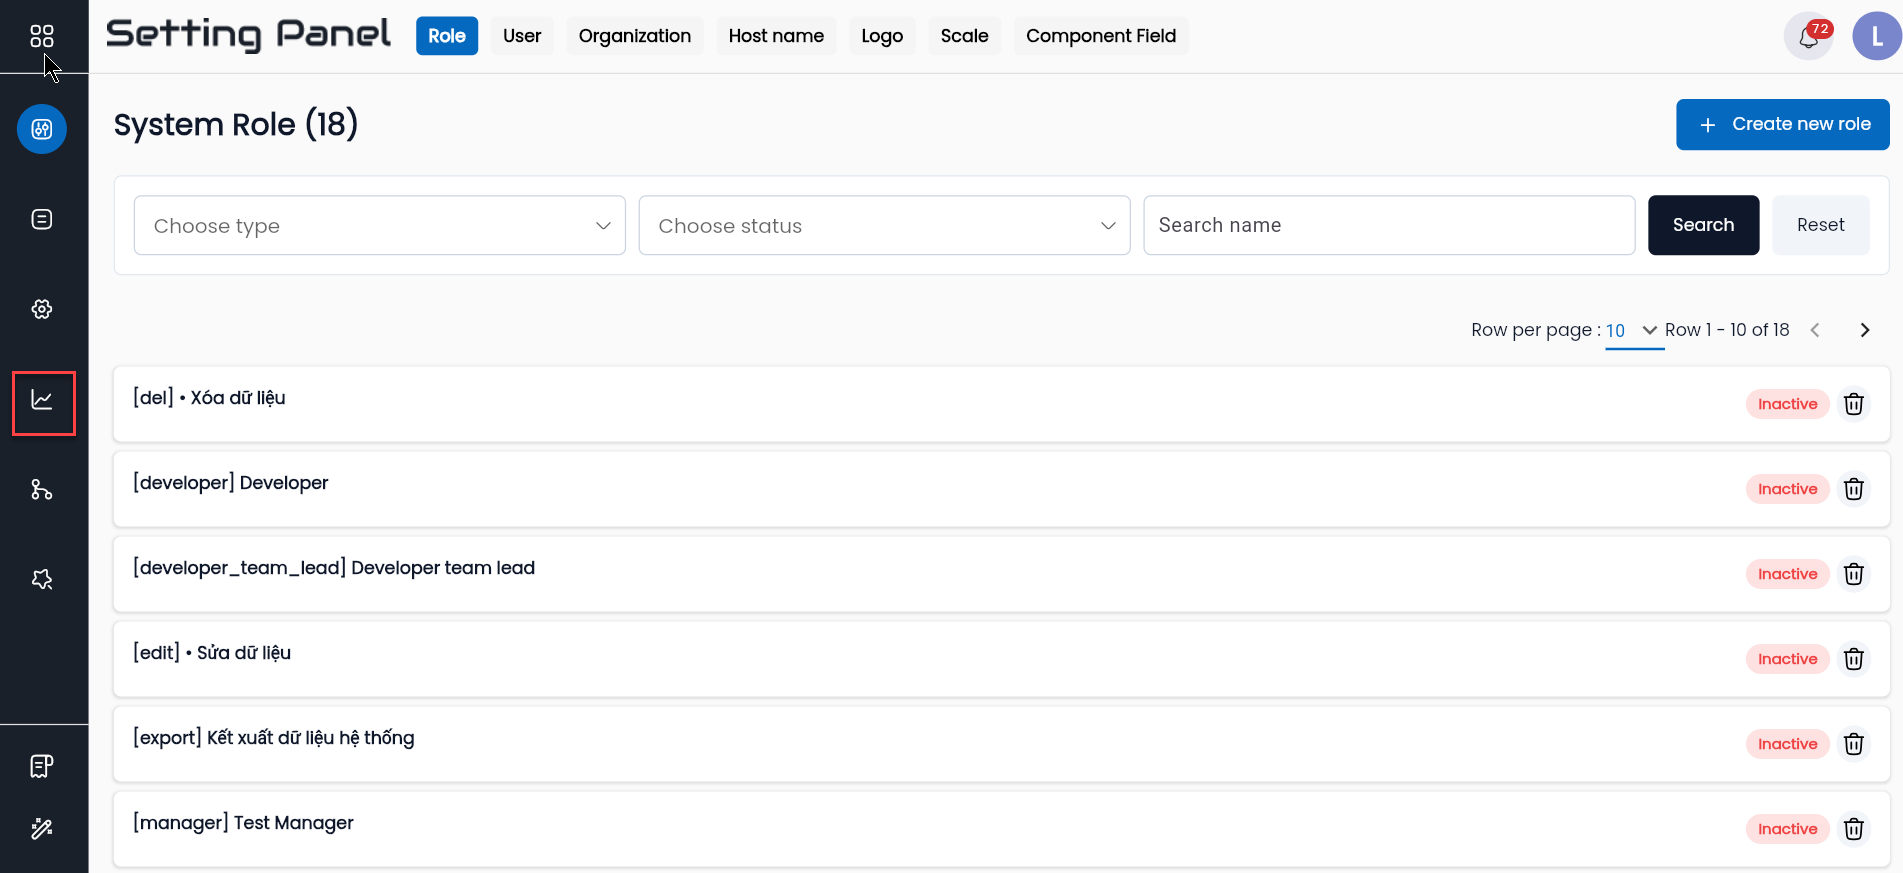Screen dimensions: 1903x873
Task: Open the gear settings sidebar icon
Action: 42,309
